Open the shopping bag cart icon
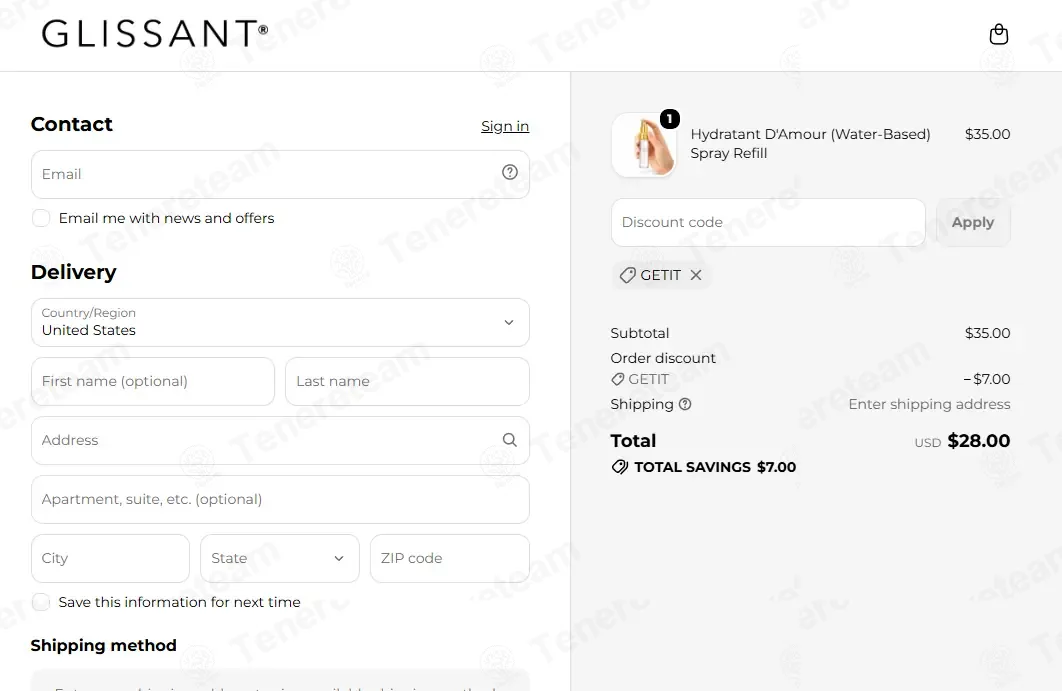Viewport: 1062px width, 691px height. click(x=999, y=34)
